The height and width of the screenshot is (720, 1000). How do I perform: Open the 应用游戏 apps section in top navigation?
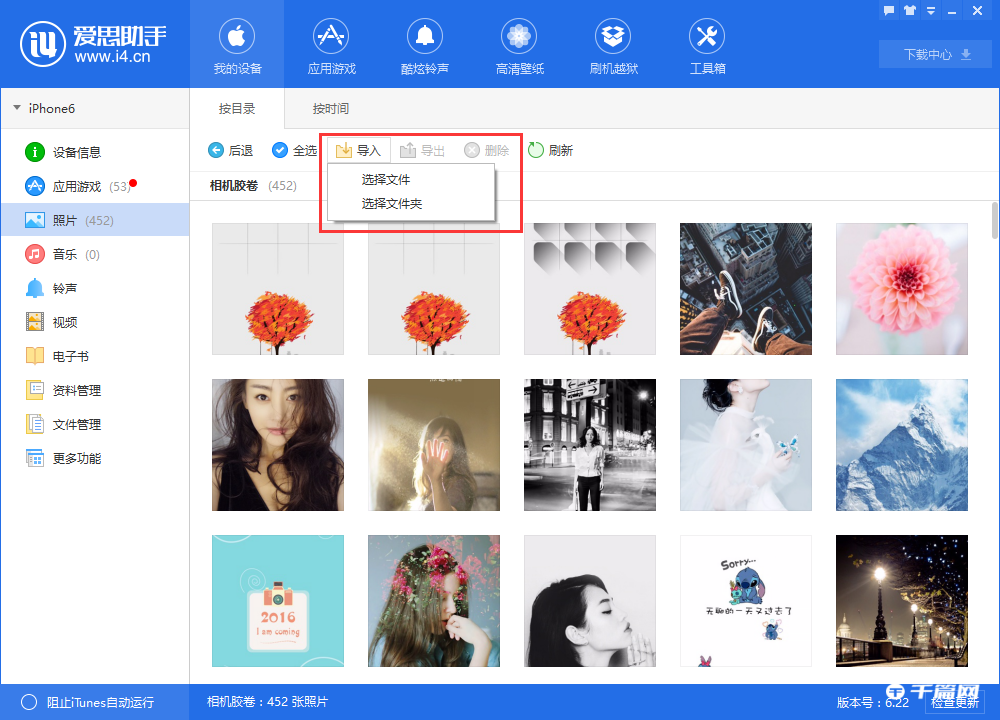[331, 45]
